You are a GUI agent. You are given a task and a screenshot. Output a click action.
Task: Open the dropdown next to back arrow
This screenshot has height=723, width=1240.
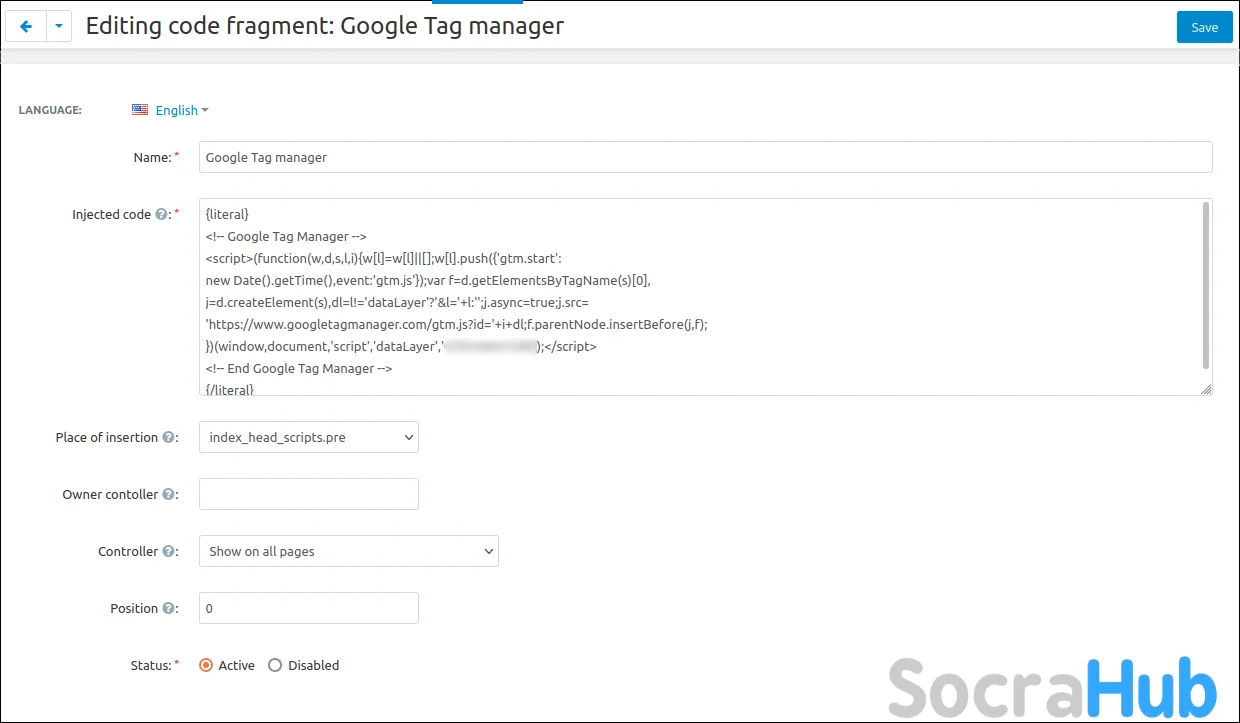(x=59, y=27)
